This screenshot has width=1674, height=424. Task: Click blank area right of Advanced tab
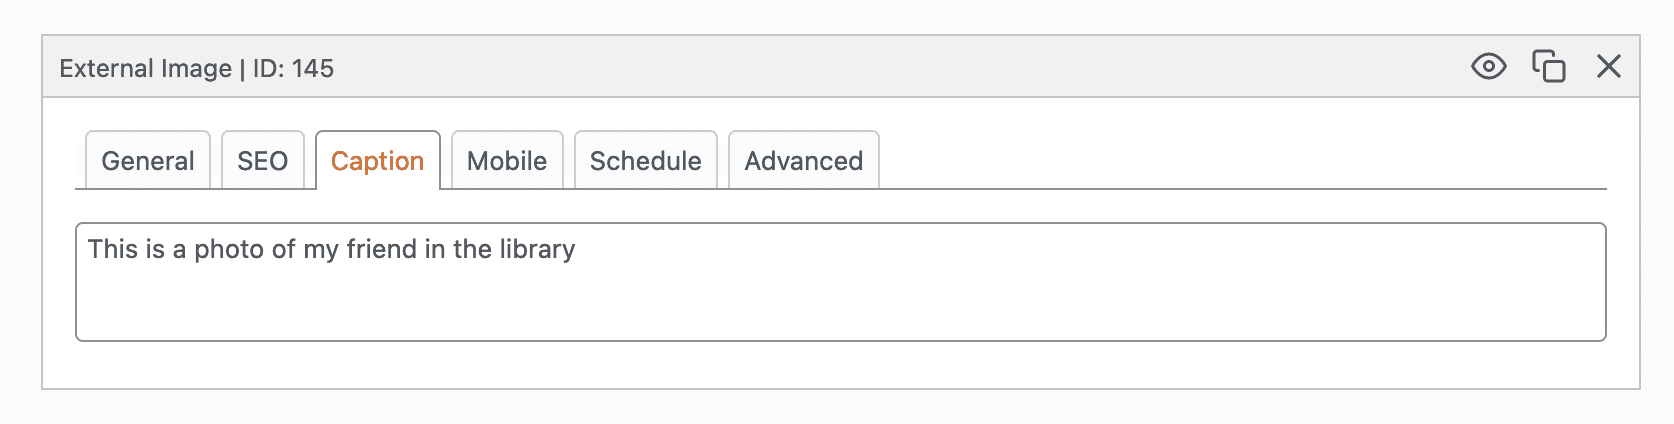1200,160
